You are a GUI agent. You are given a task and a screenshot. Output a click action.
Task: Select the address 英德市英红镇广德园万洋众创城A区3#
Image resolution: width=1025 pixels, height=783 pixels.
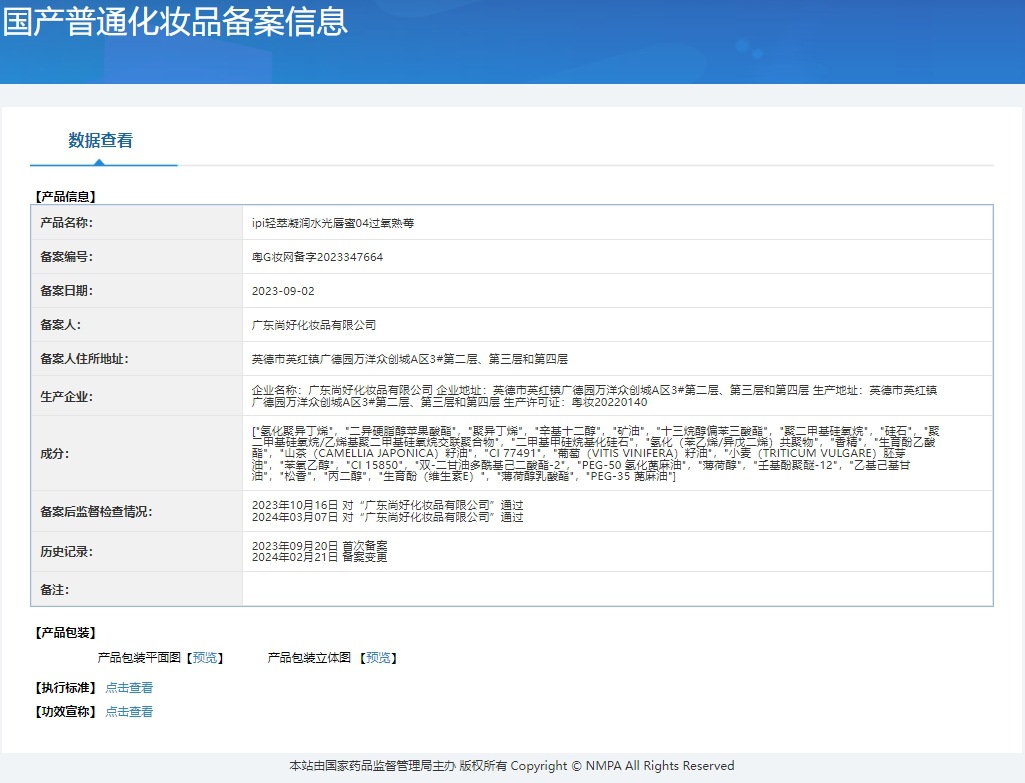pyautogui.click(x=409, y=359)
